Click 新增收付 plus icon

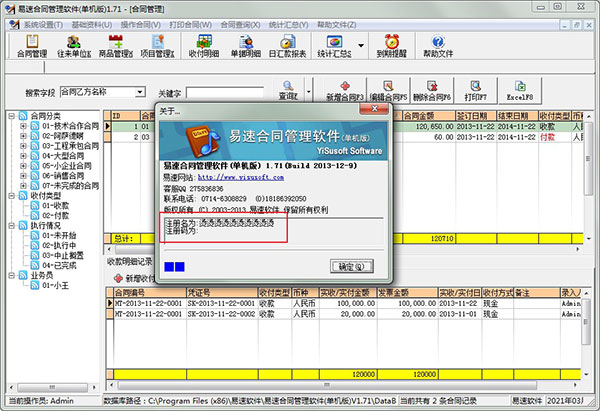pyautogui.click(x=119, y=278)
